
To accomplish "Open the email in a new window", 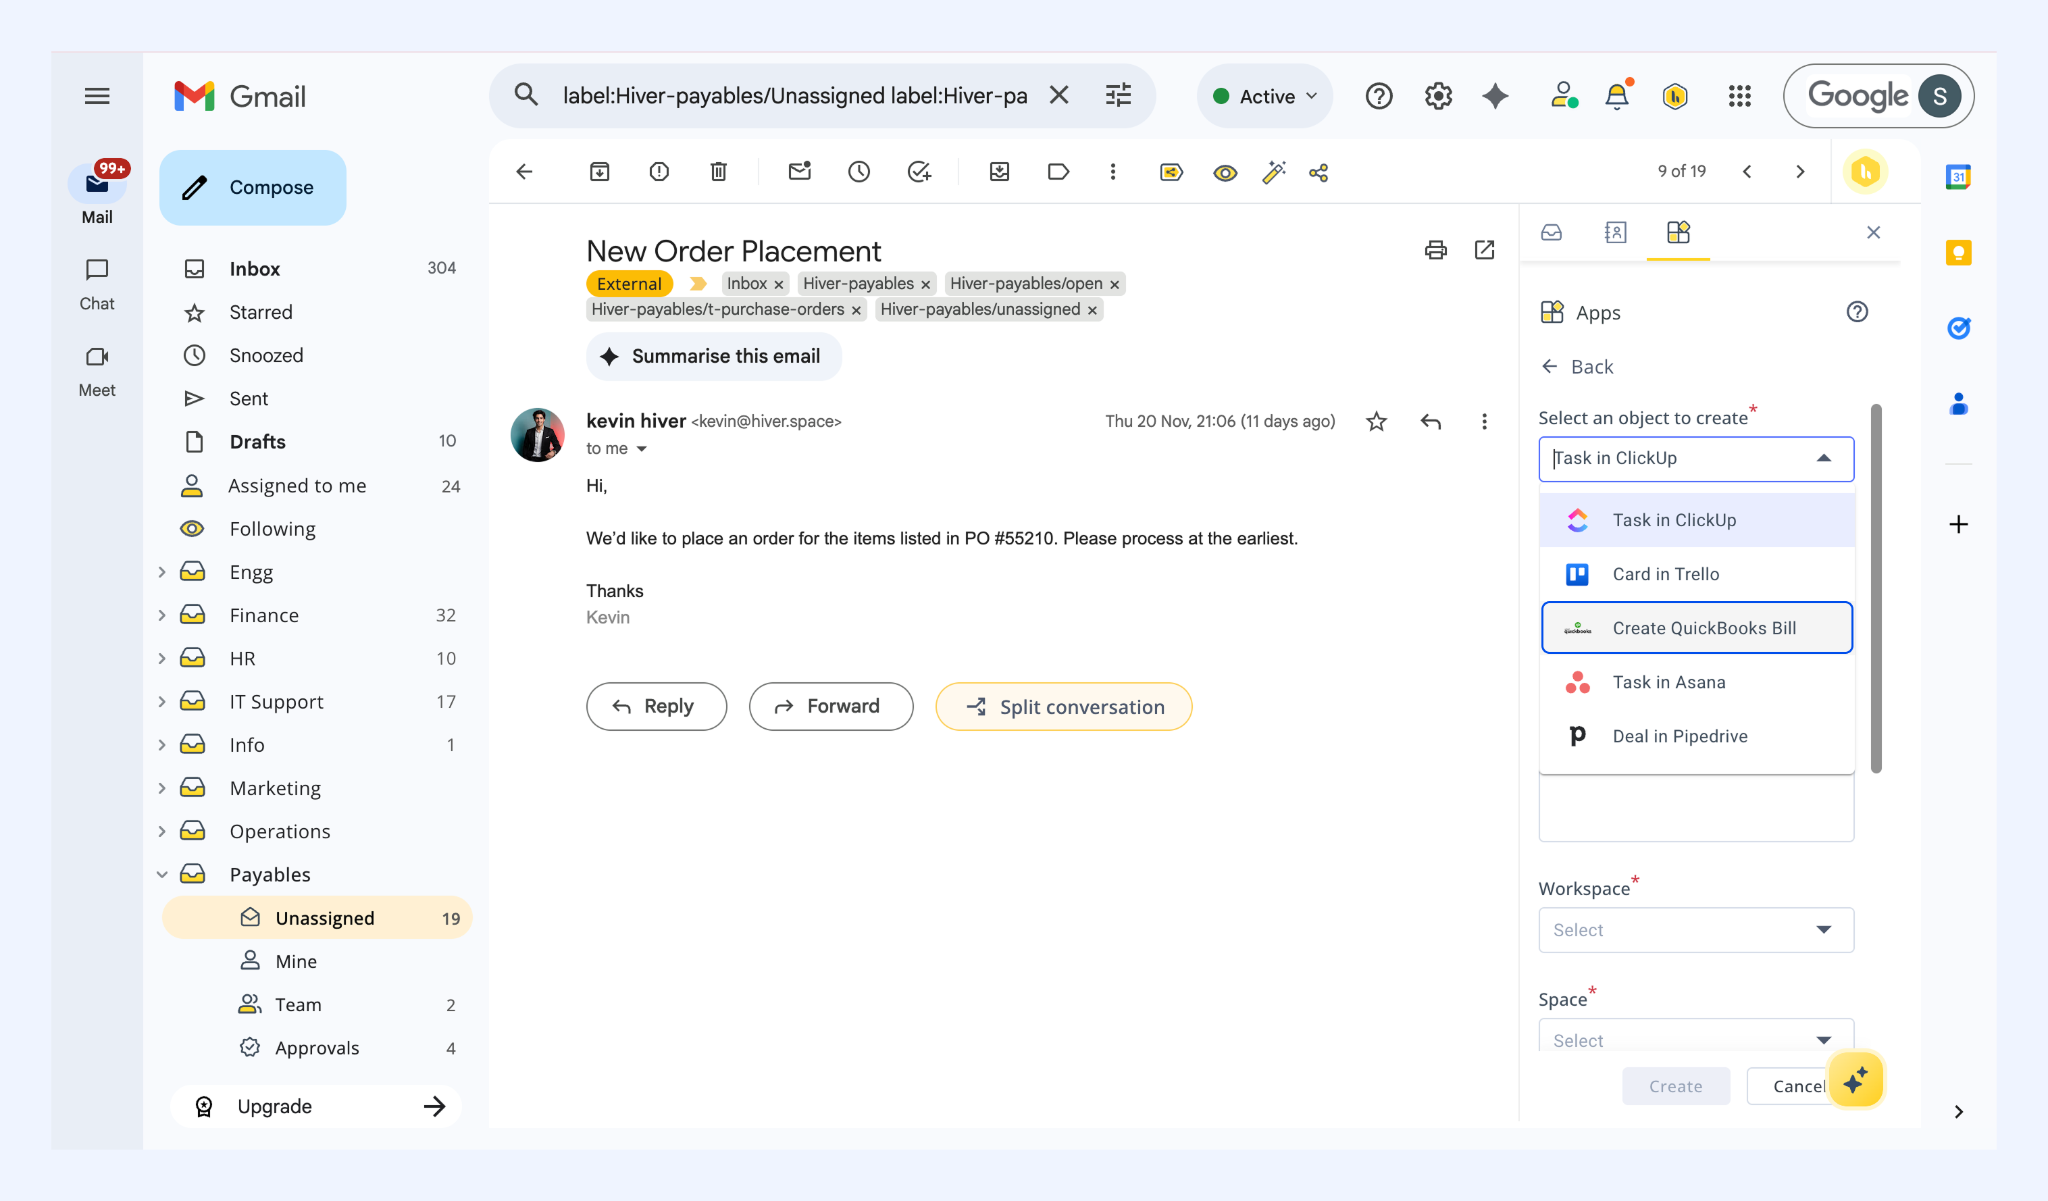I will pyautogui.click(x=1485, y=250).
